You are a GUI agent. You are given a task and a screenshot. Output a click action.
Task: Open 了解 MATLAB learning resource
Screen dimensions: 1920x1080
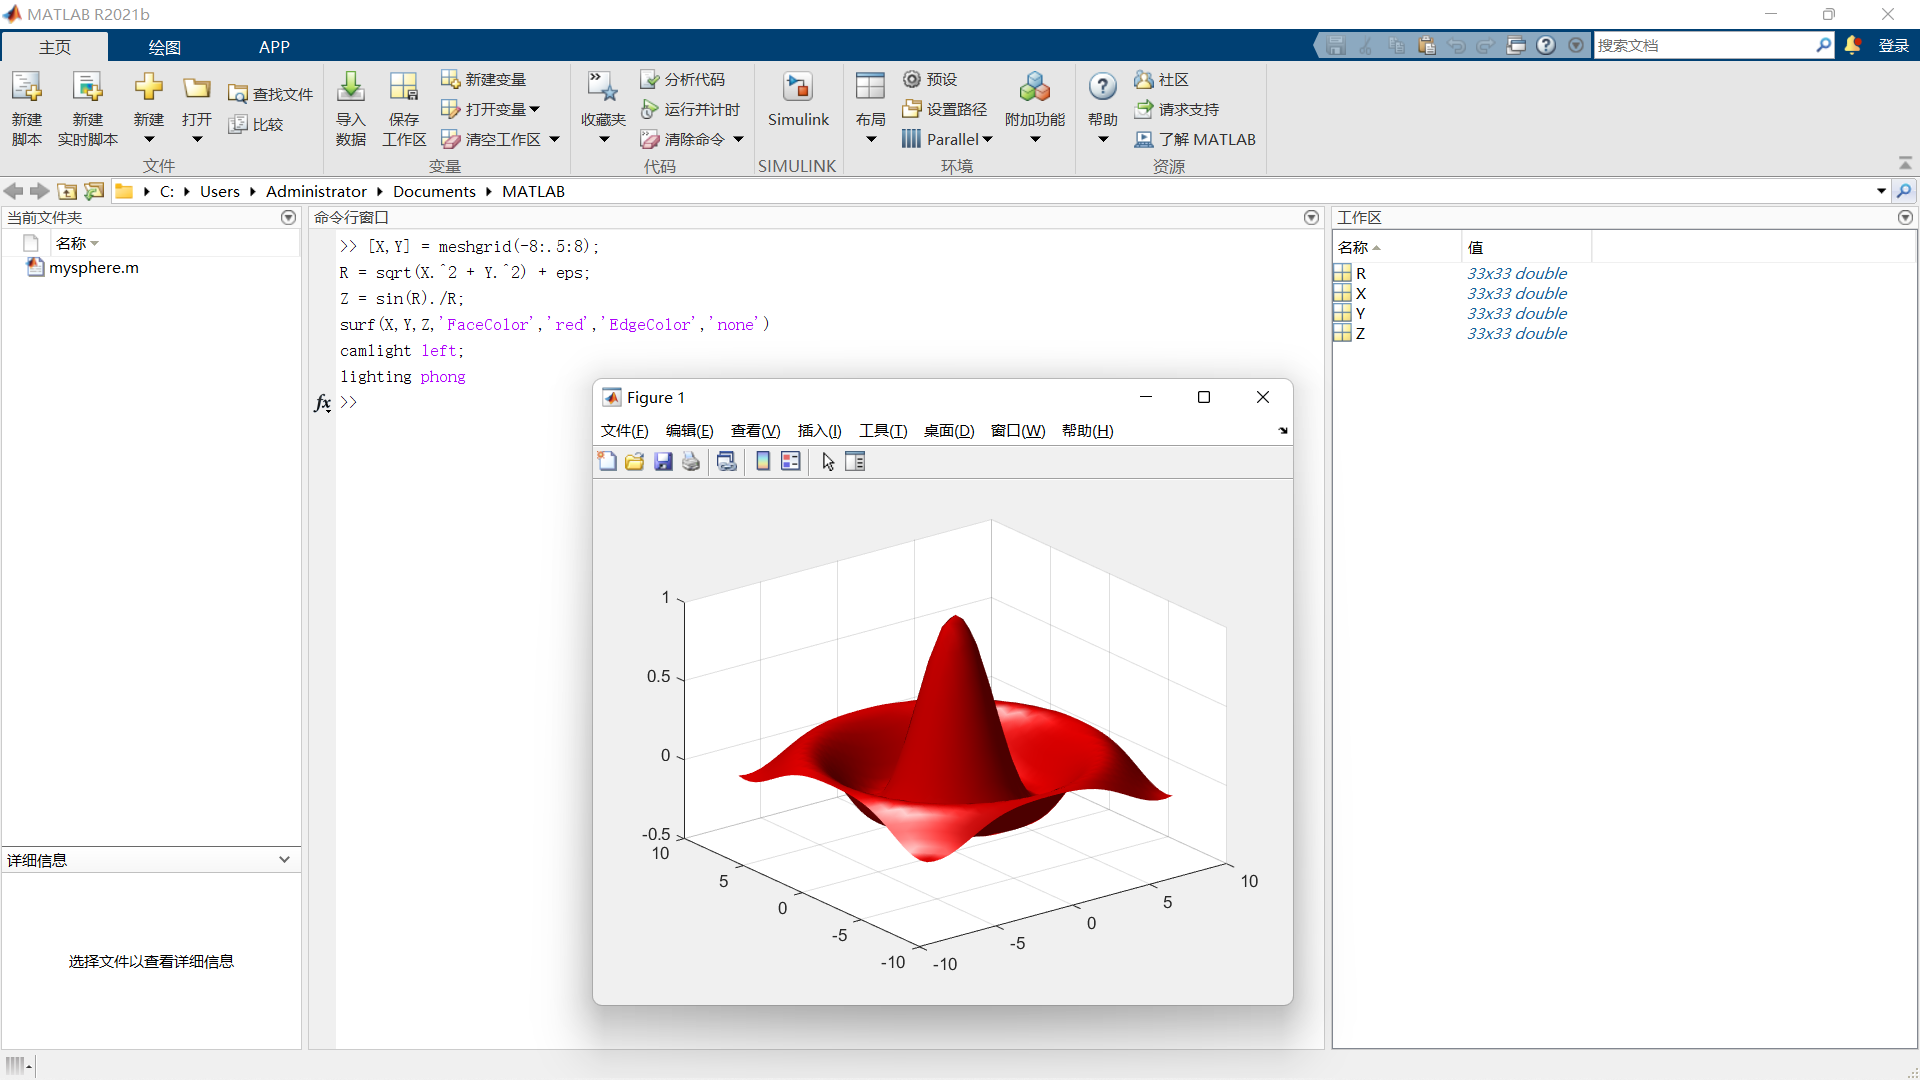(x=1195, y=139)
